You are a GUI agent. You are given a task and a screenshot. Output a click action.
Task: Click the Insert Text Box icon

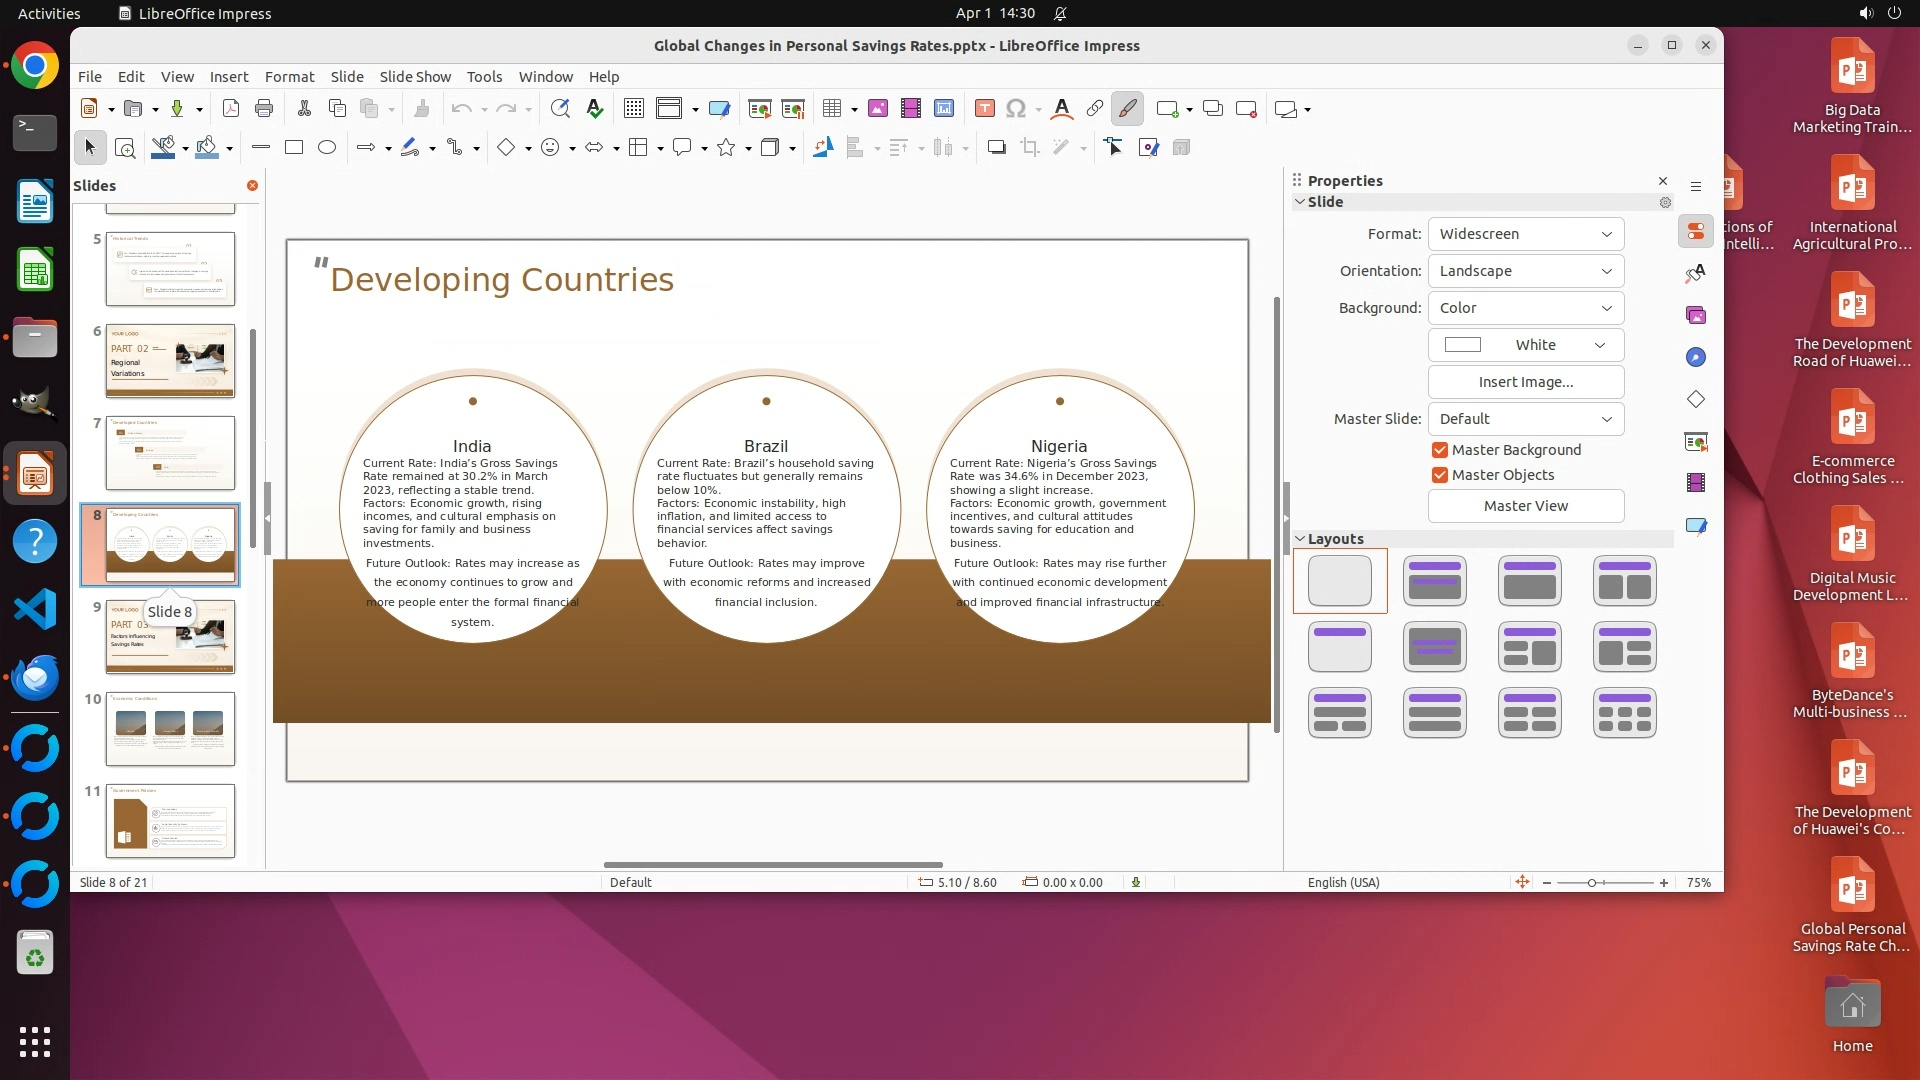(984, 109)
